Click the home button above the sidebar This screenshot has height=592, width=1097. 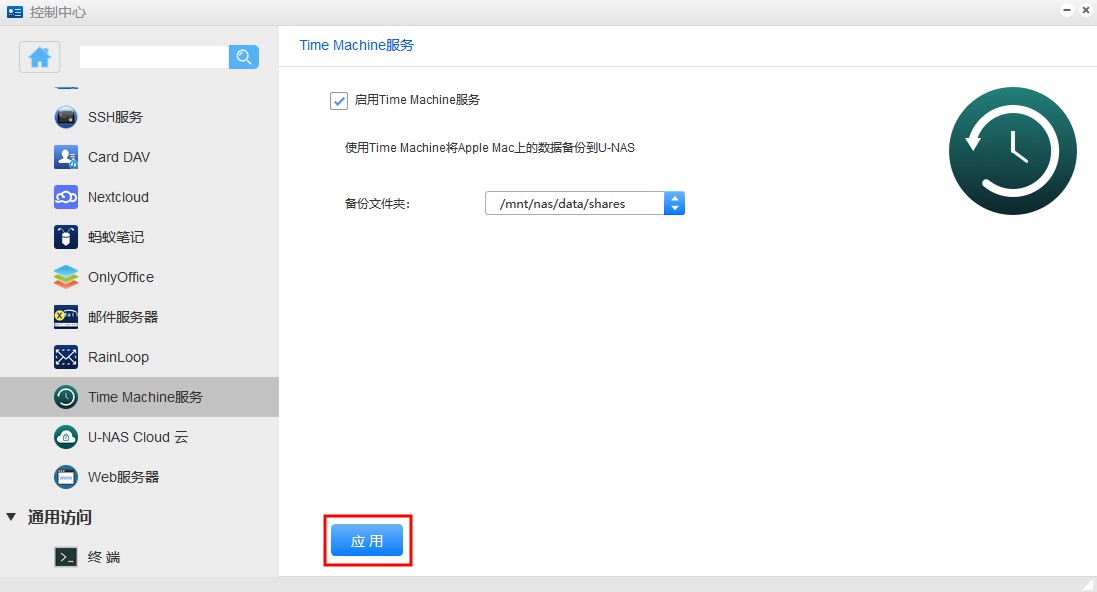point(38,57)
